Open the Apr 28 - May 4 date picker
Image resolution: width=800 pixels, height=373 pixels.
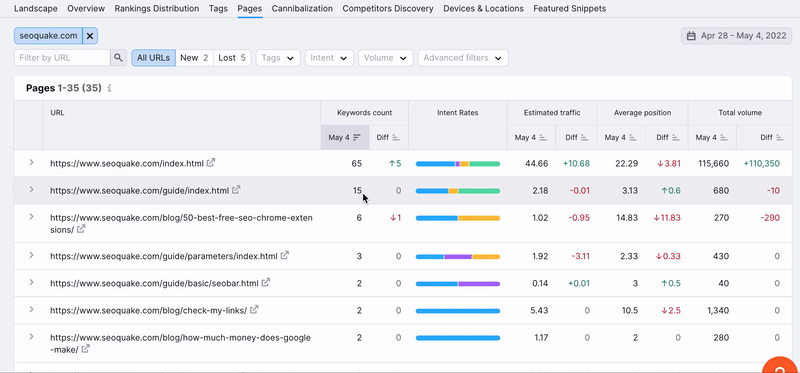736,36
